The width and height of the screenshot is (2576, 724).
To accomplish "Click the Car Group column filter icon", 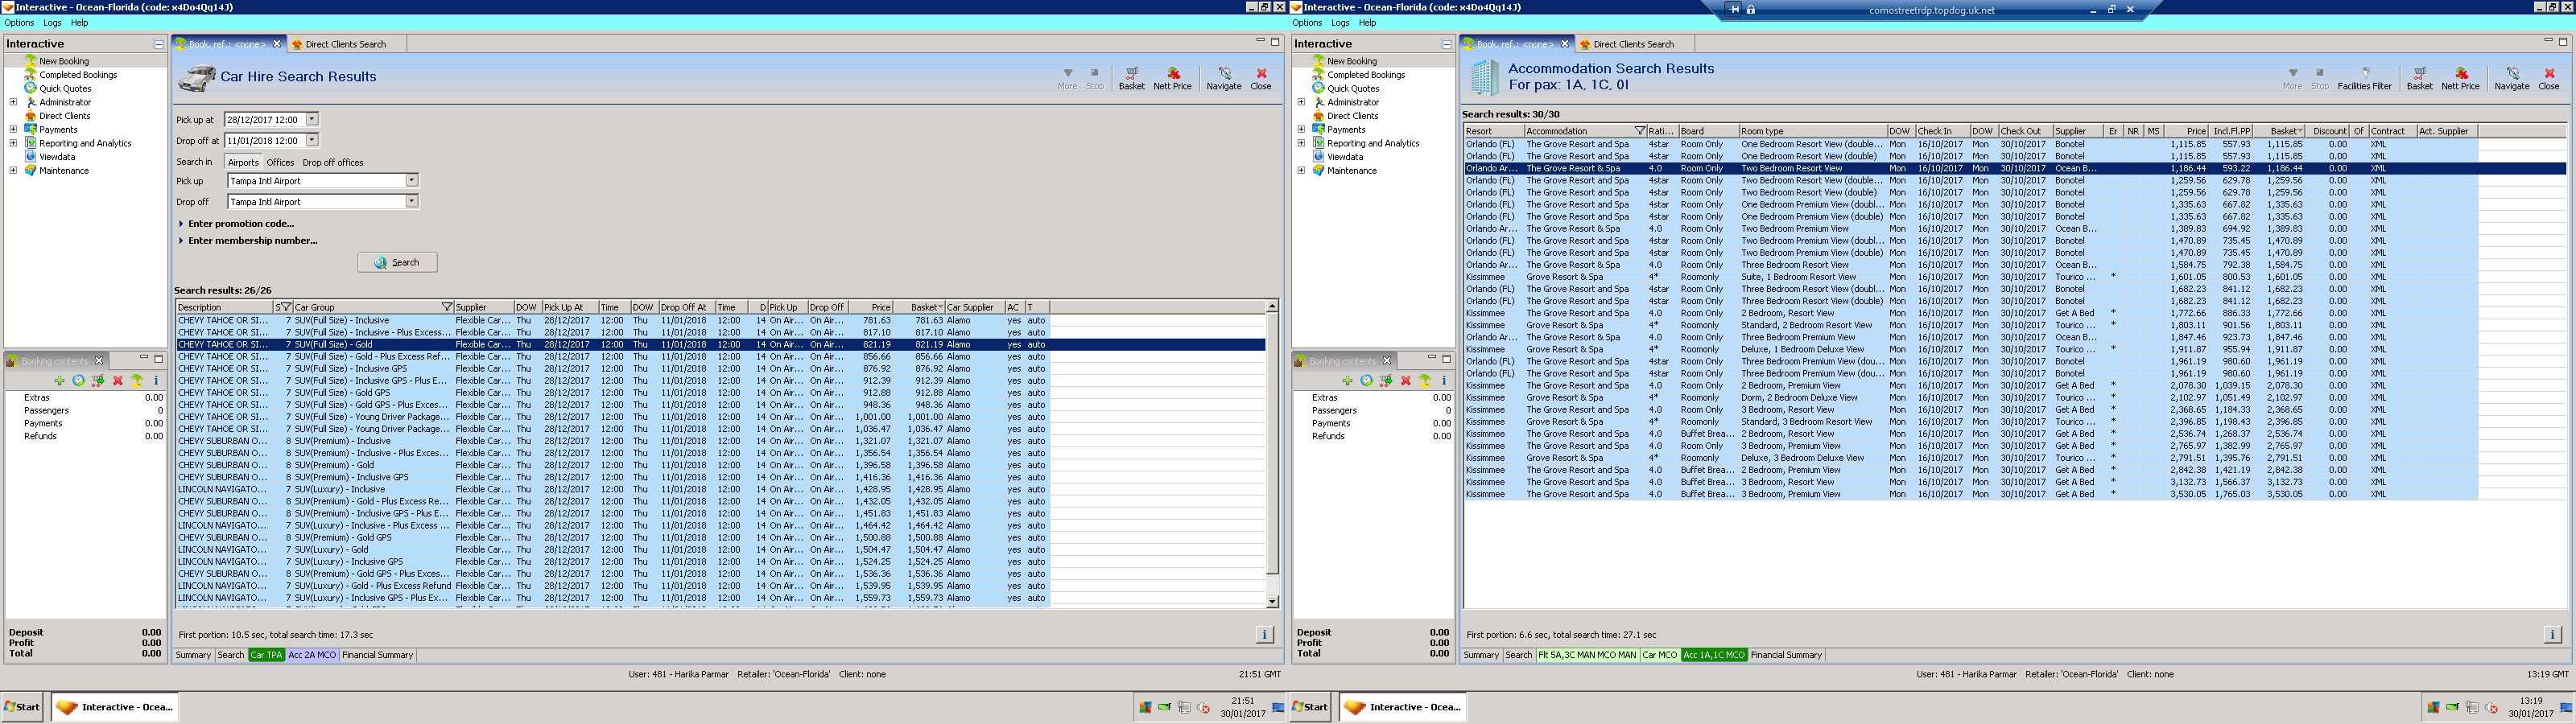I will click(x=447, y=307).
